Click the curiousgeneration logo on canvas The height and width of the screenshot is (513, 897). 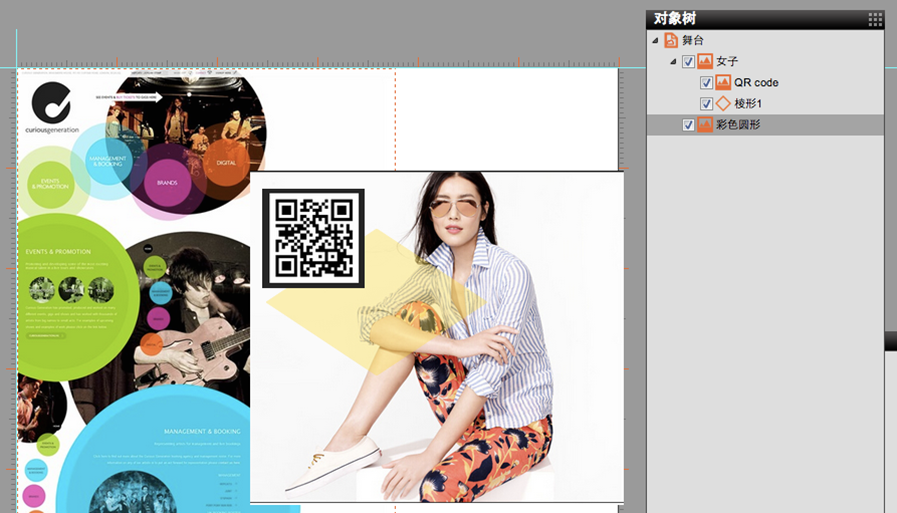point(51,108)
